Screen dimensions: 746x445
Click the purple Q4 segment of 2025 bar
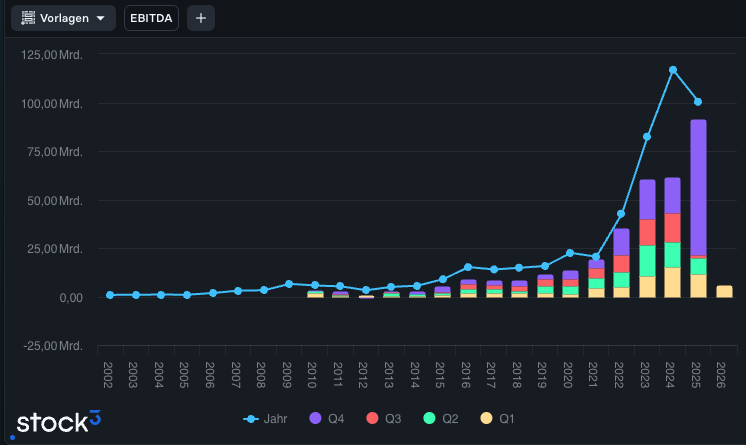pos(698,188)
